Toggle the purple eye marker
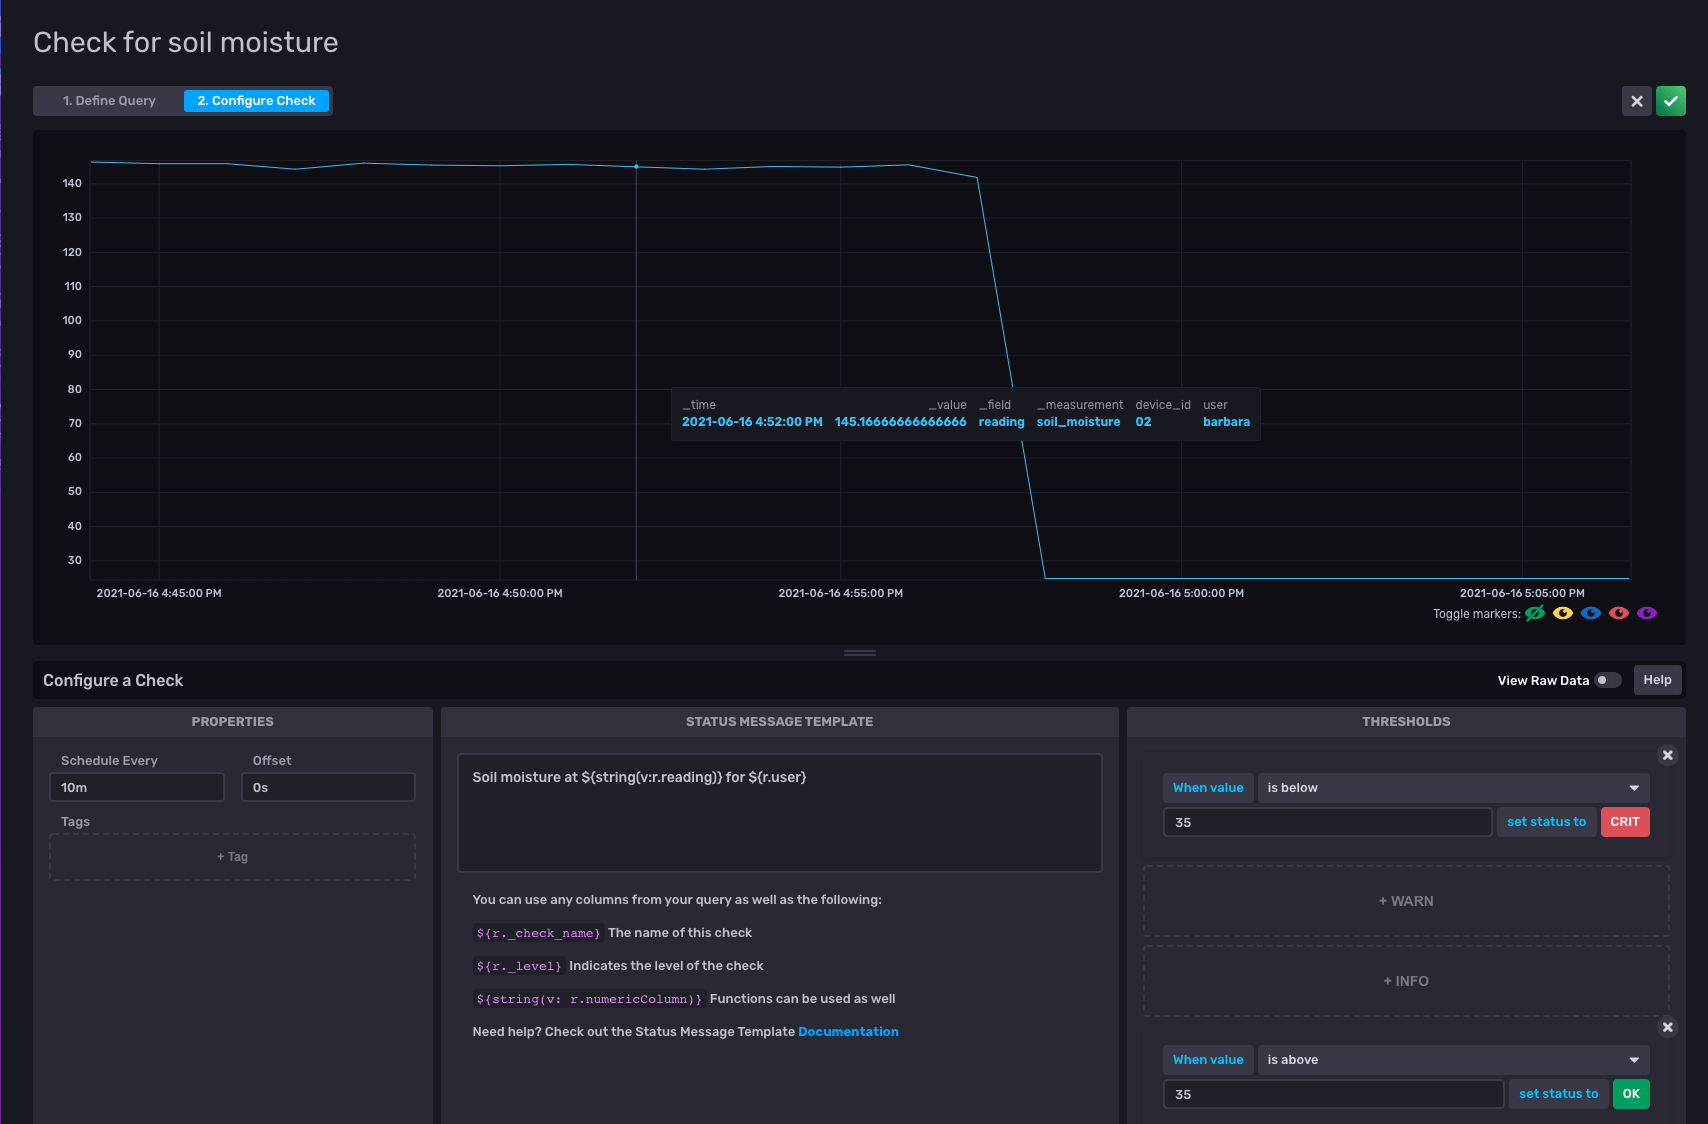 point(1647,613)
